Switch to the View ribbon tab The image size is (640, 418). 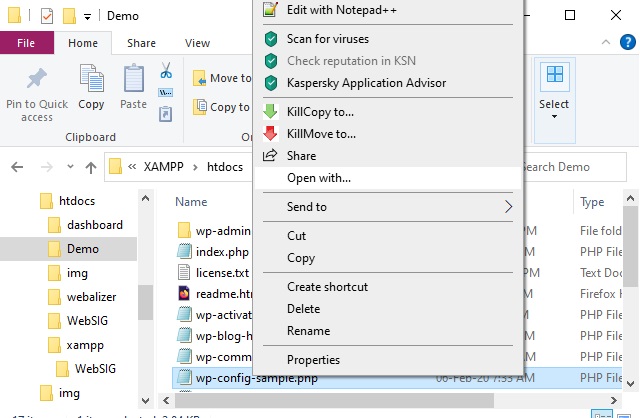[x=198, y=43]
